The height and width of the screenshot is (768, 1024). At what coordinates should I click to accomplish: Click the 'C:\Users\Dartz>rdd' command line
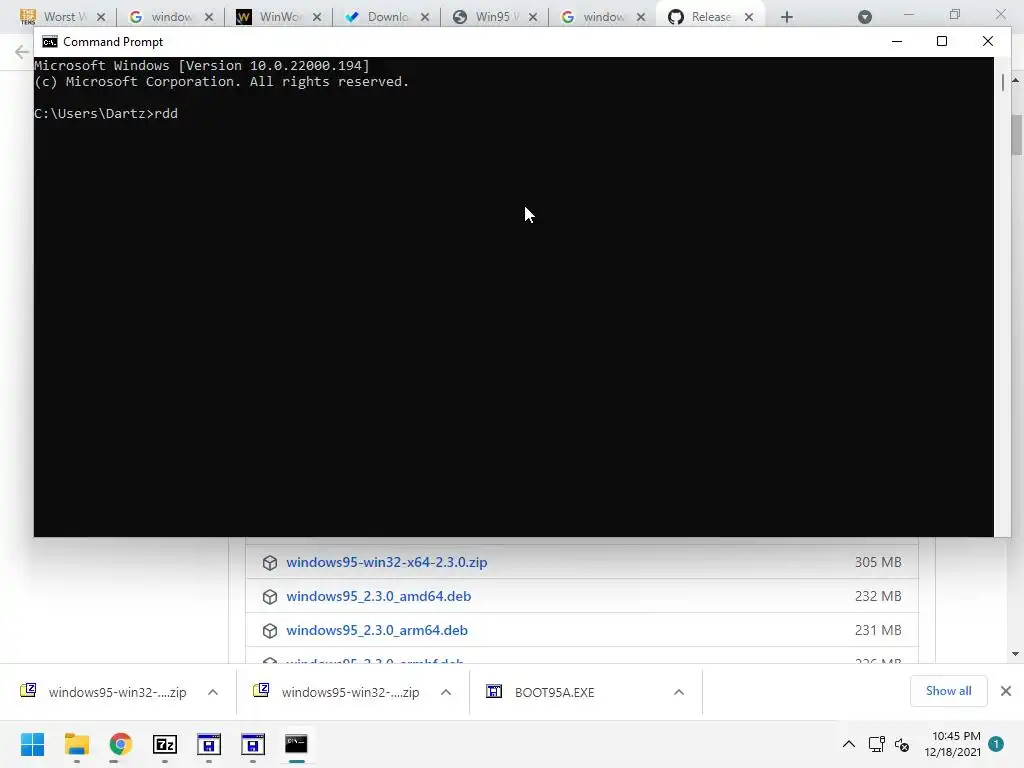(x=106, y=114)
